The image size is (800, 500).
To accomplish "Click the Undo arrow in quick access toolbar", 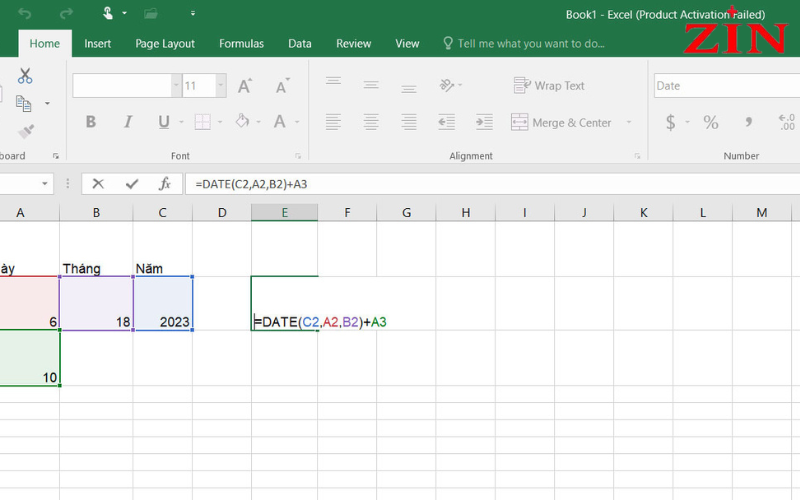I will [x=24, y=13].
